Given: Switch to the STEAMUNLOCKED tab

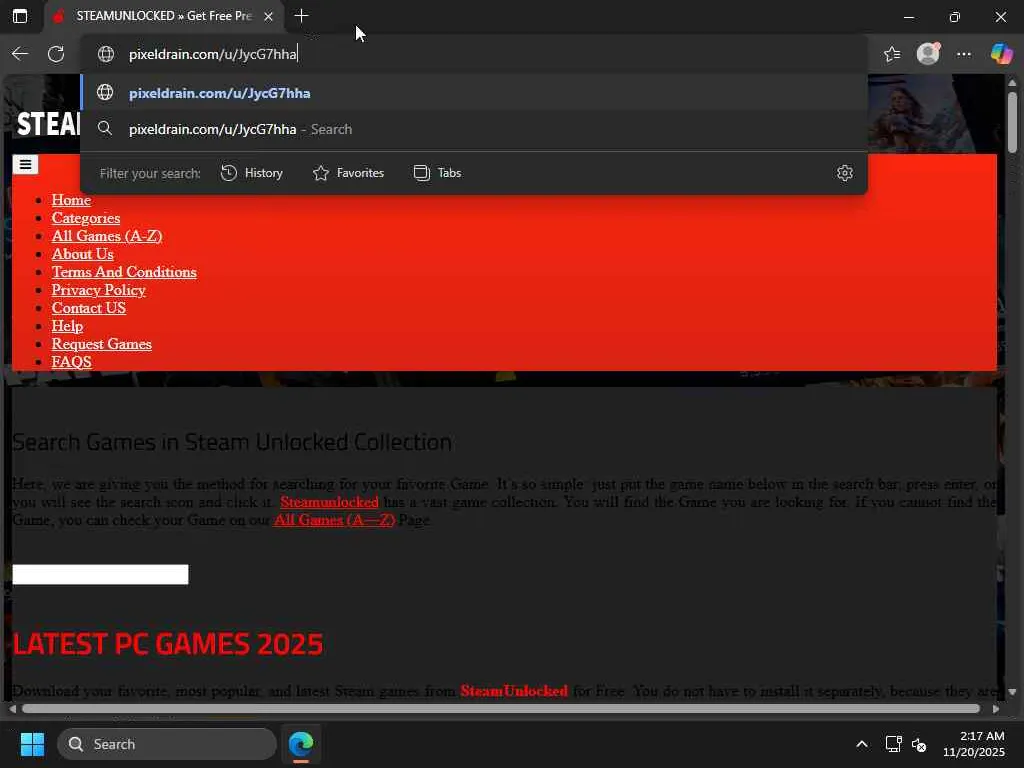Looking at the screenshot, I should (x=163, y=16).
